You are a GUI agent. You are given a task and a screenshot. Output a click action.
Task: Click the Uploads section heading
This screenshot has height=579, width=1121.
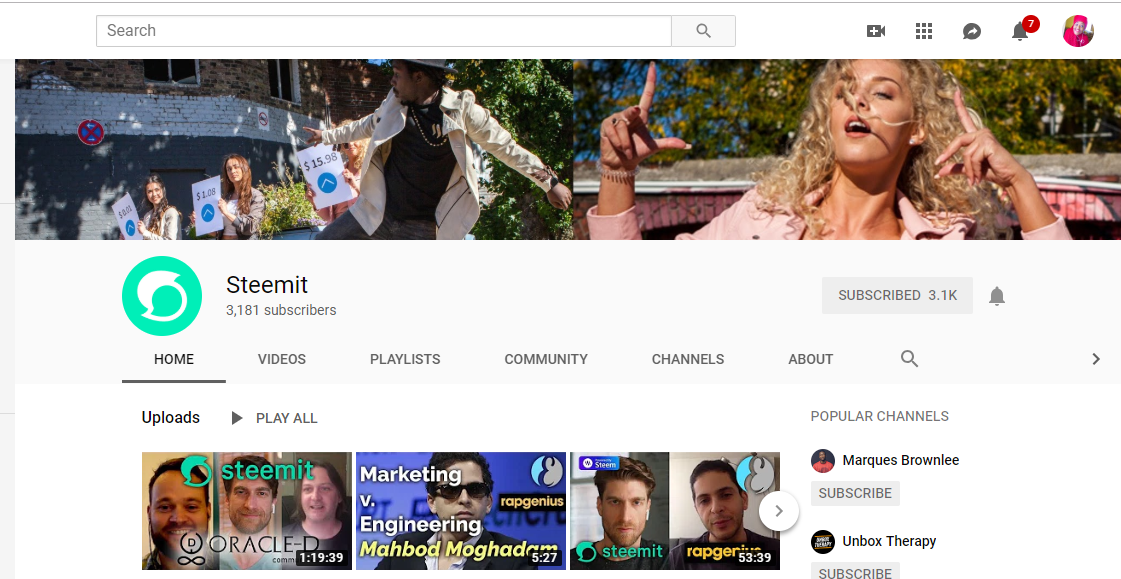(171, 417)
